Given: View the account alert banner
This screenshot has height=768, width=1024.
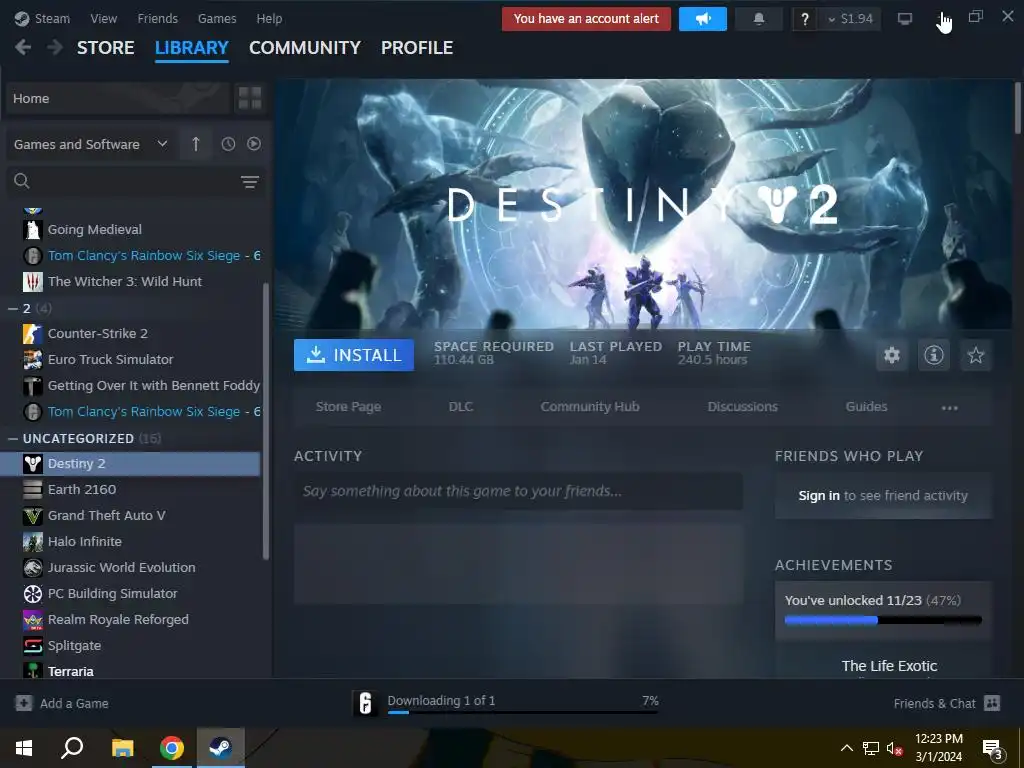Looking at the screenshot, I should click(x=586, y=19).
